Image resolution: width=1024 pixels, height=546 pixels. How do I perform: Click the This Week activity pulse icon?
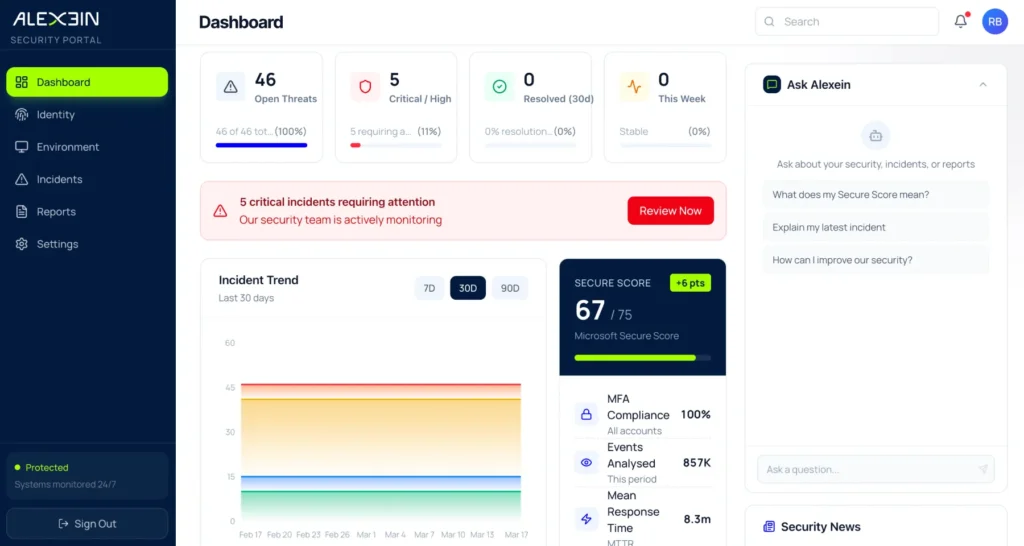634,87
